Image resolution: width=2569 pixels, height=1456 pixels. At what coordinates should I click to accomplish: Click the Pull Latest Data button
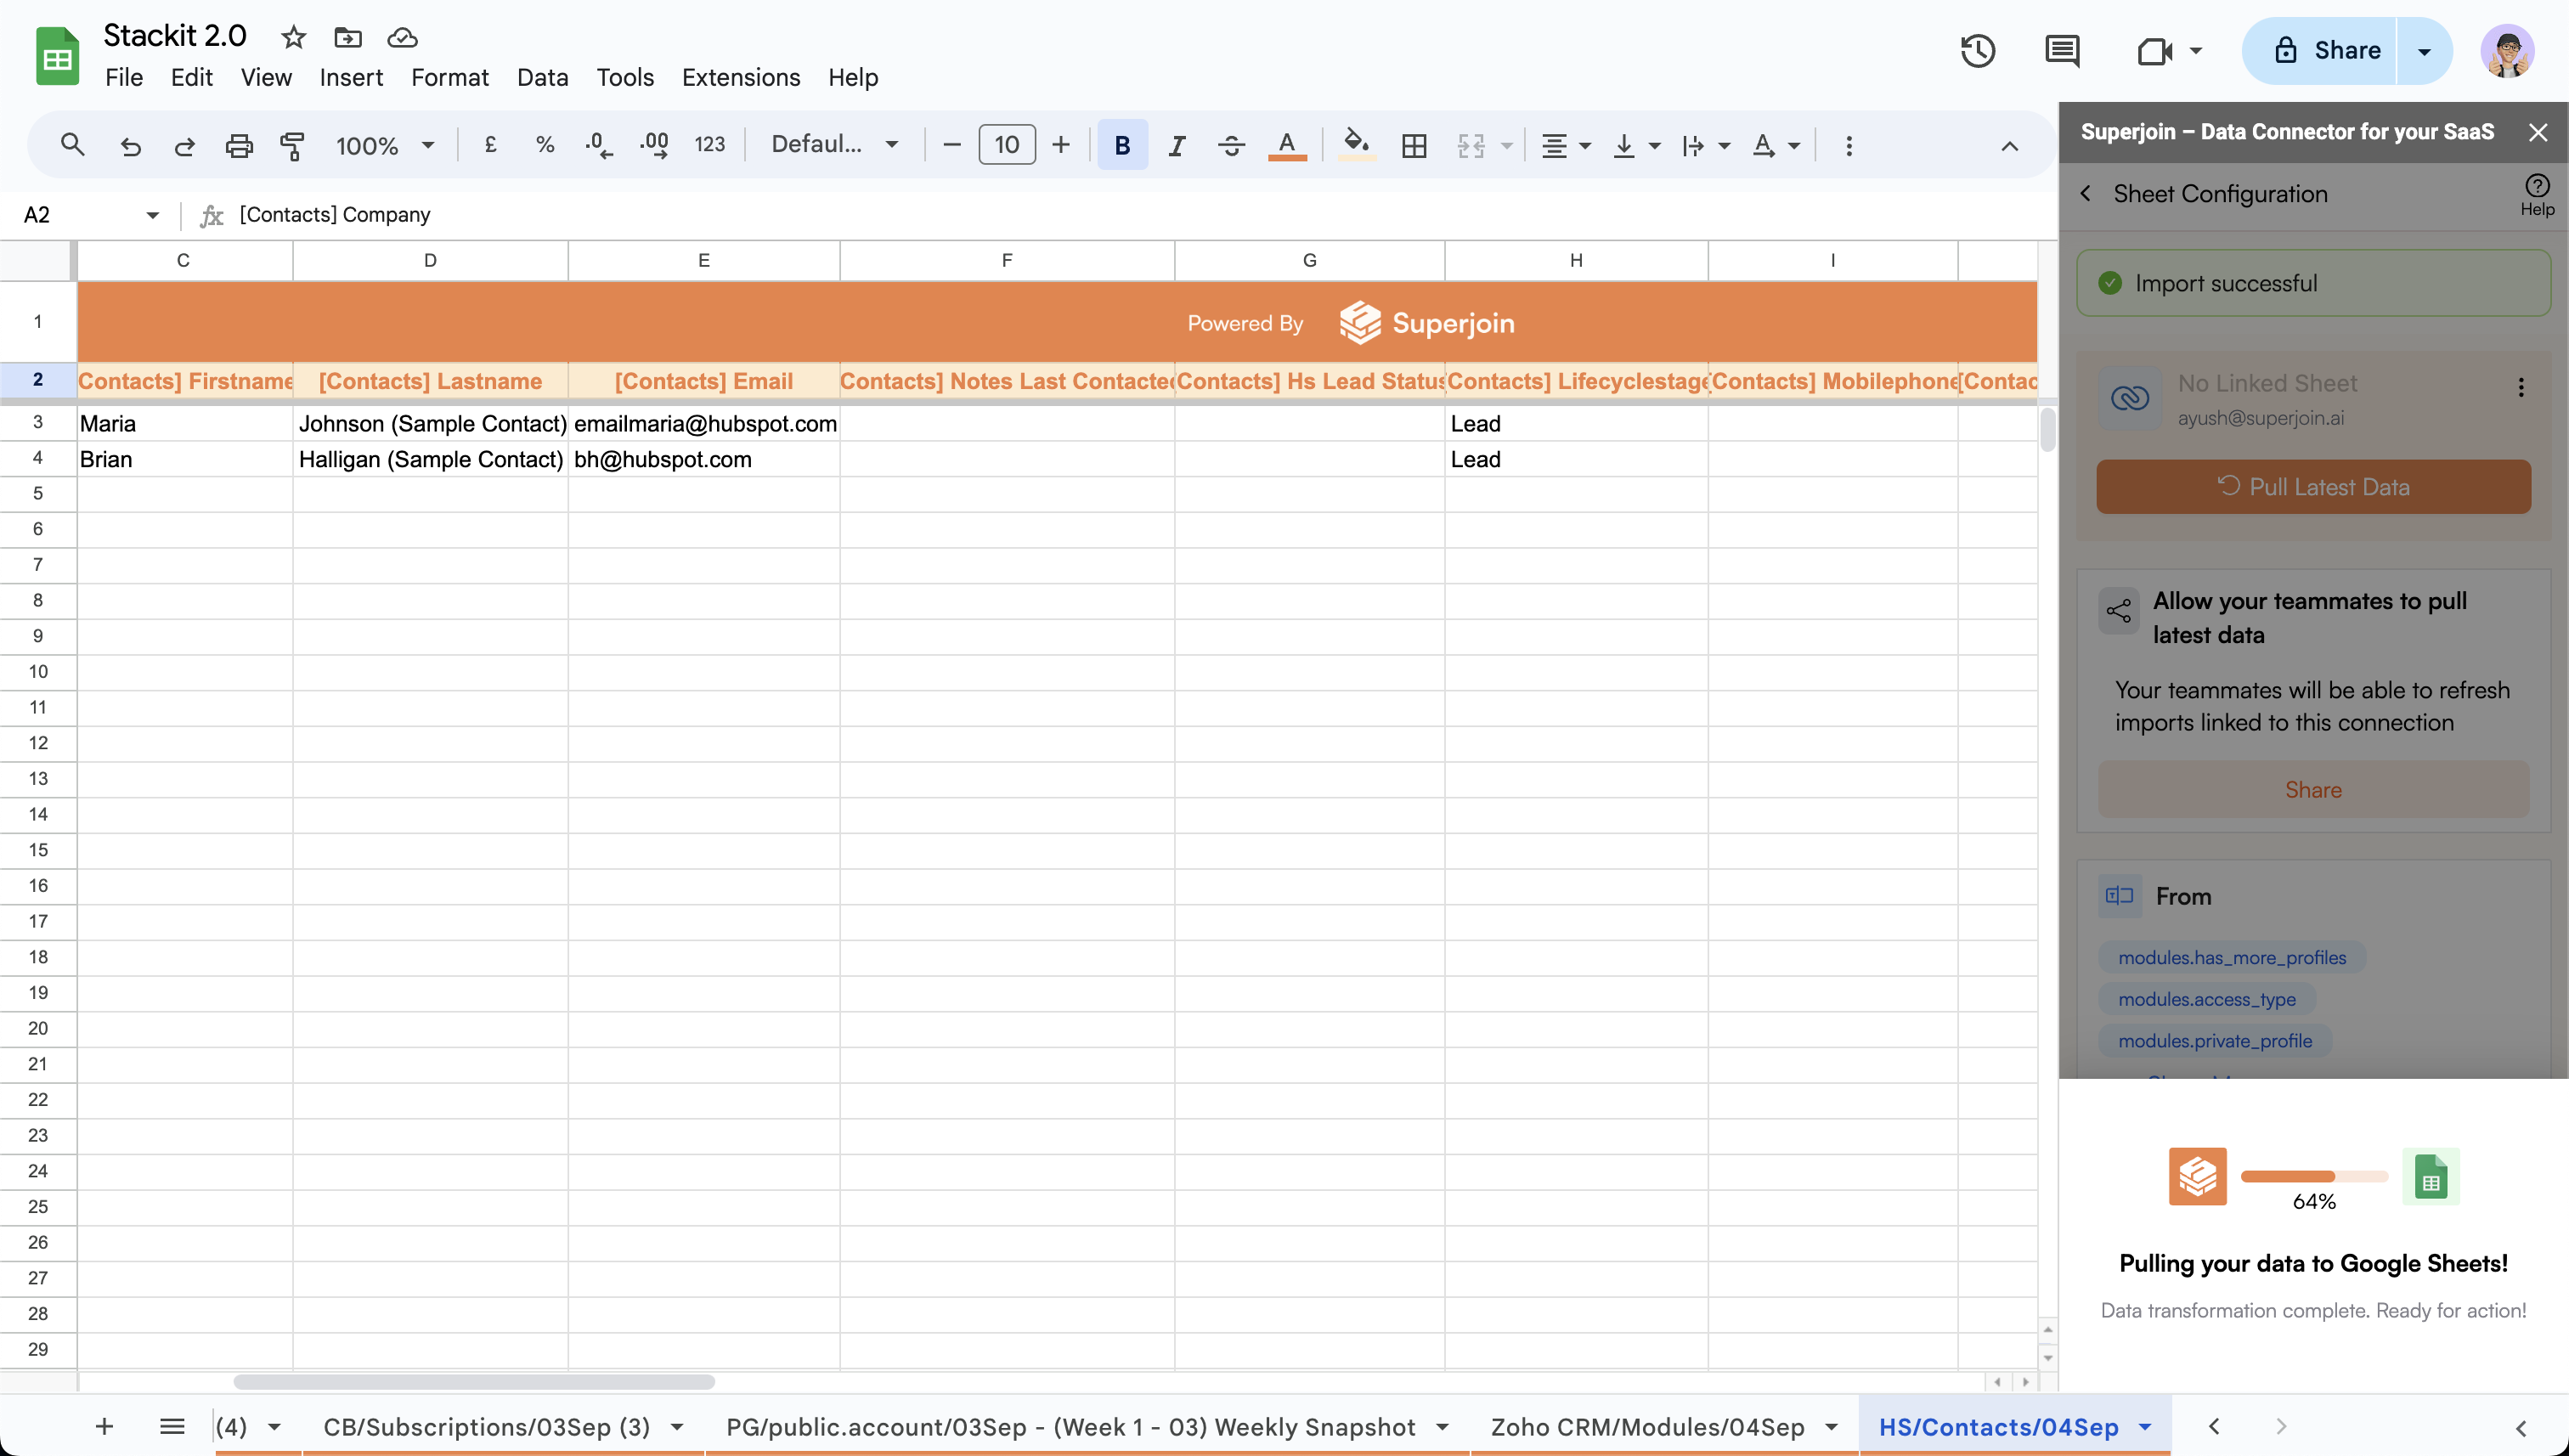point(2313,487)
